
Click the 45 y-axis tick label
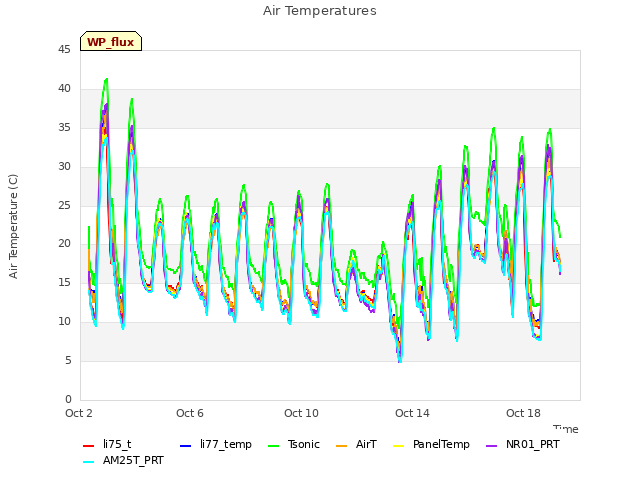pos(64,50)
